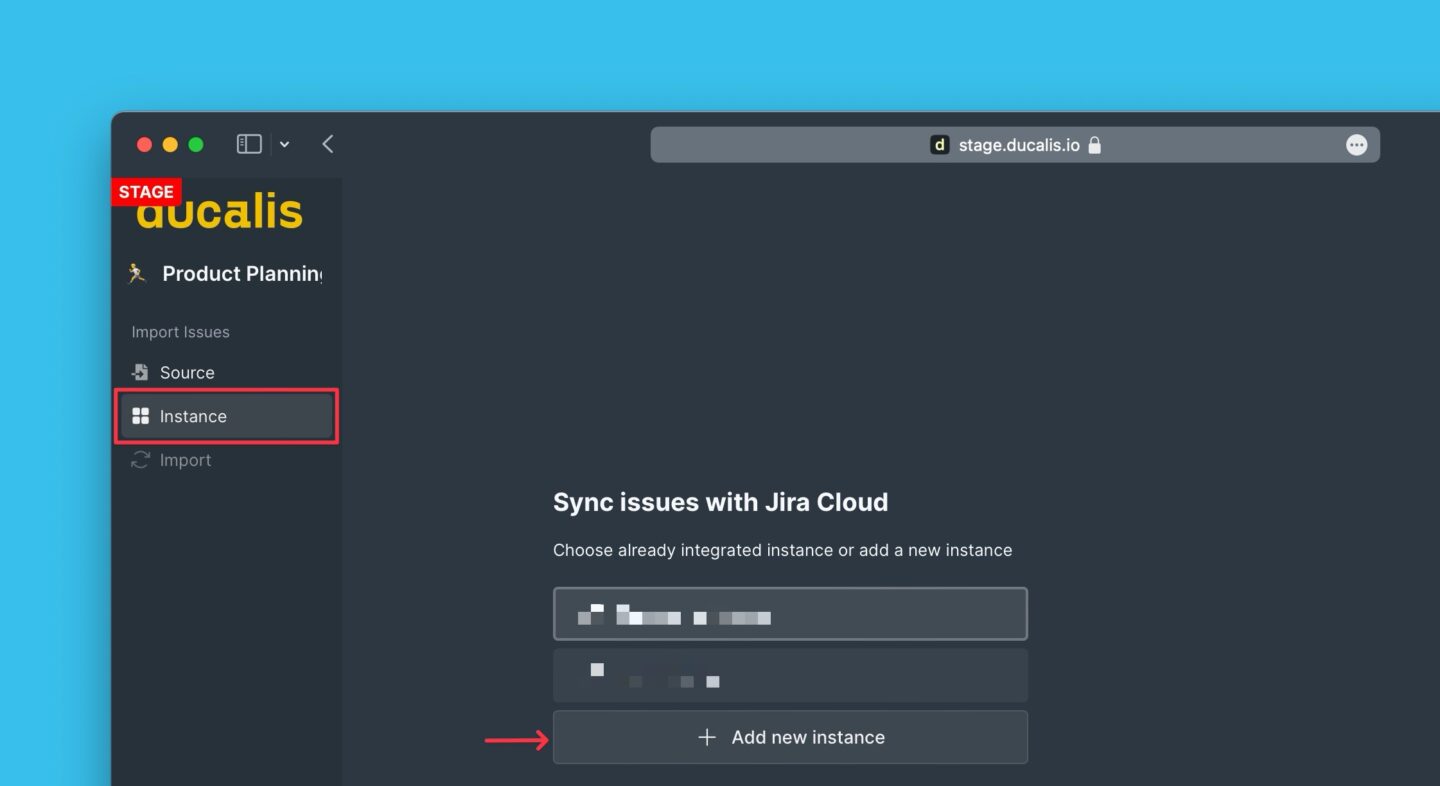
Task: Click the Safari sidebar toggle icon
Action: 249,144
